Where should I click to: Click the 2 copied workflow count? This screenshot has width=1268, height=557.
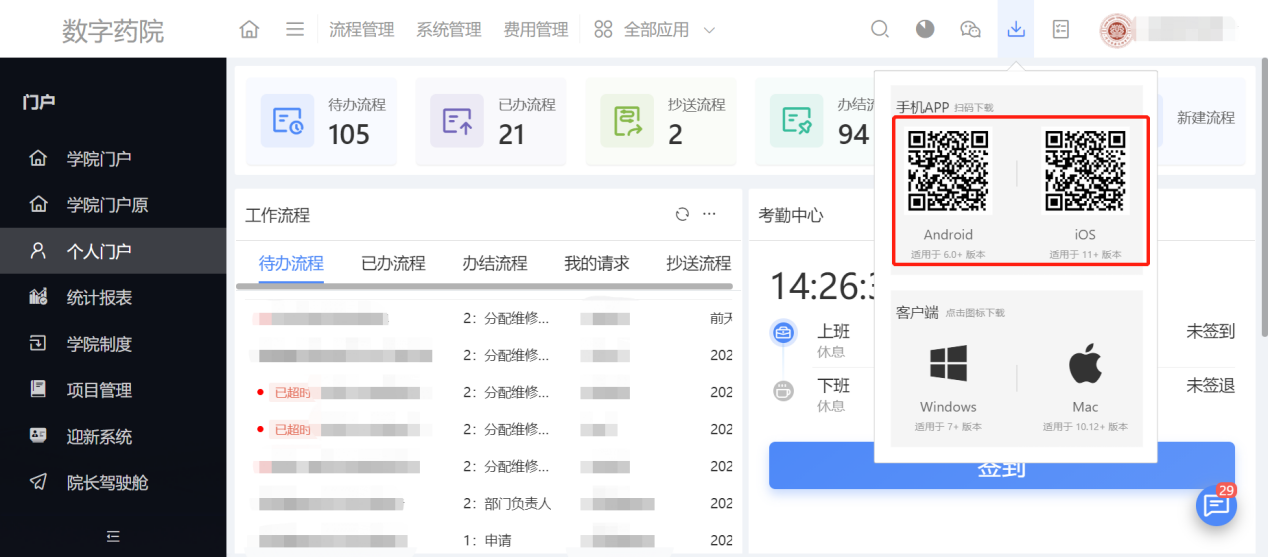tap(675, 134)
